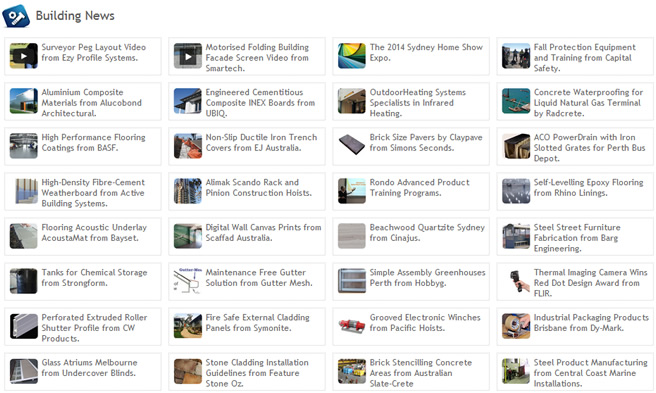Open Concrete Waterproofing for Liquid Natural Gas link

tap(588, 103)
